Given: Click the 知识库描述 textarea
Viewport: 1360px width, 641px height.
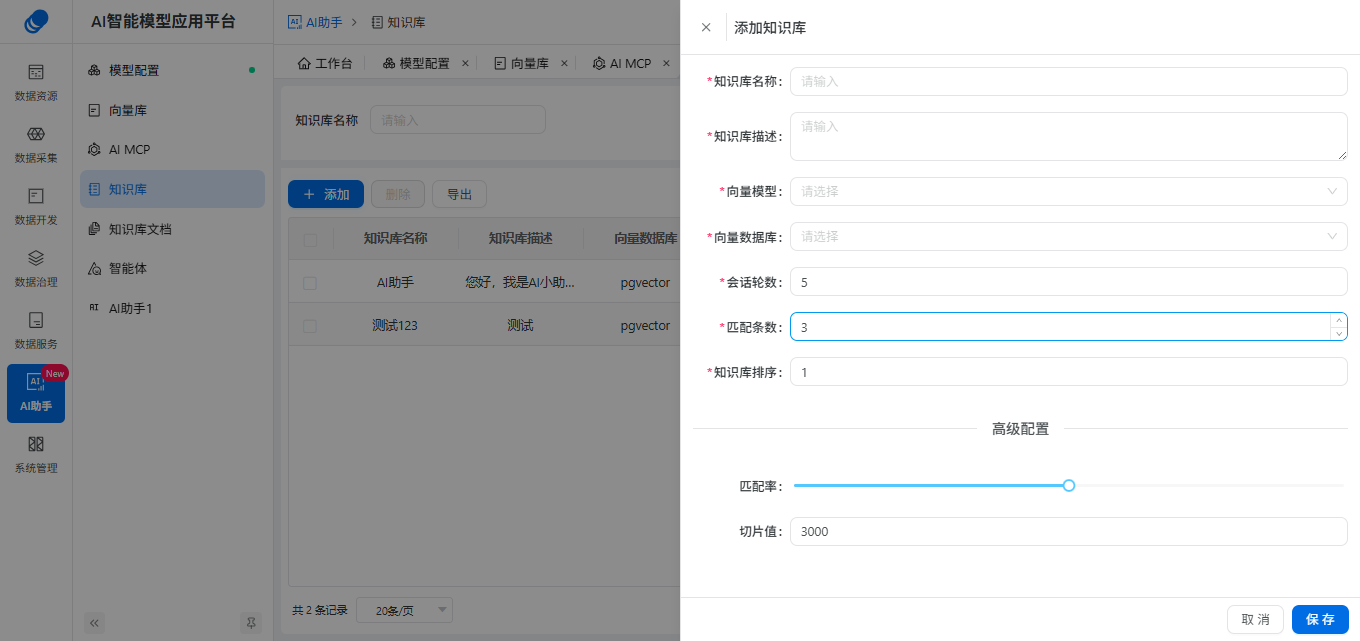Looking at the screenshot, I should coord(1068,136).
